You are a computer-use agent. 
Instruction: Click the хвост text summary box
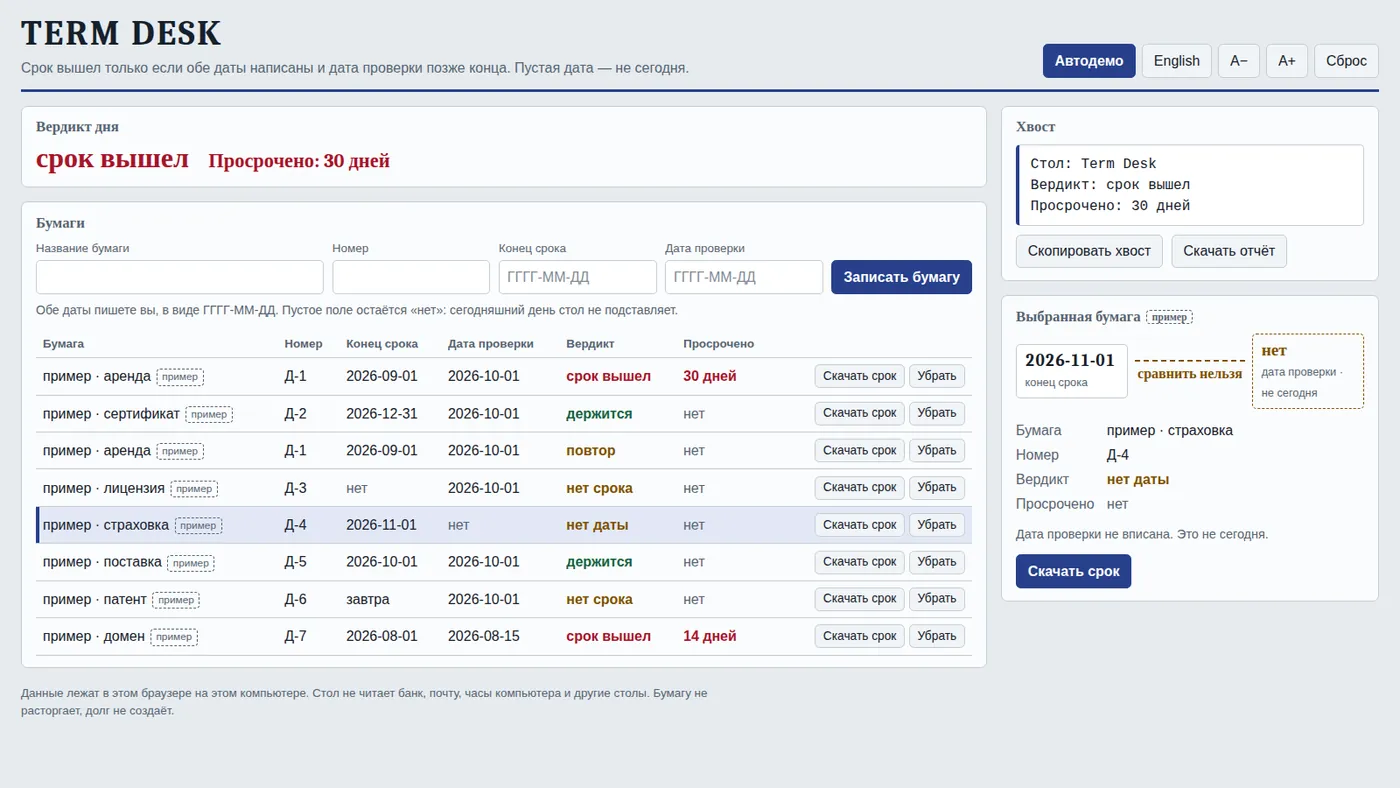[1190, 185]
